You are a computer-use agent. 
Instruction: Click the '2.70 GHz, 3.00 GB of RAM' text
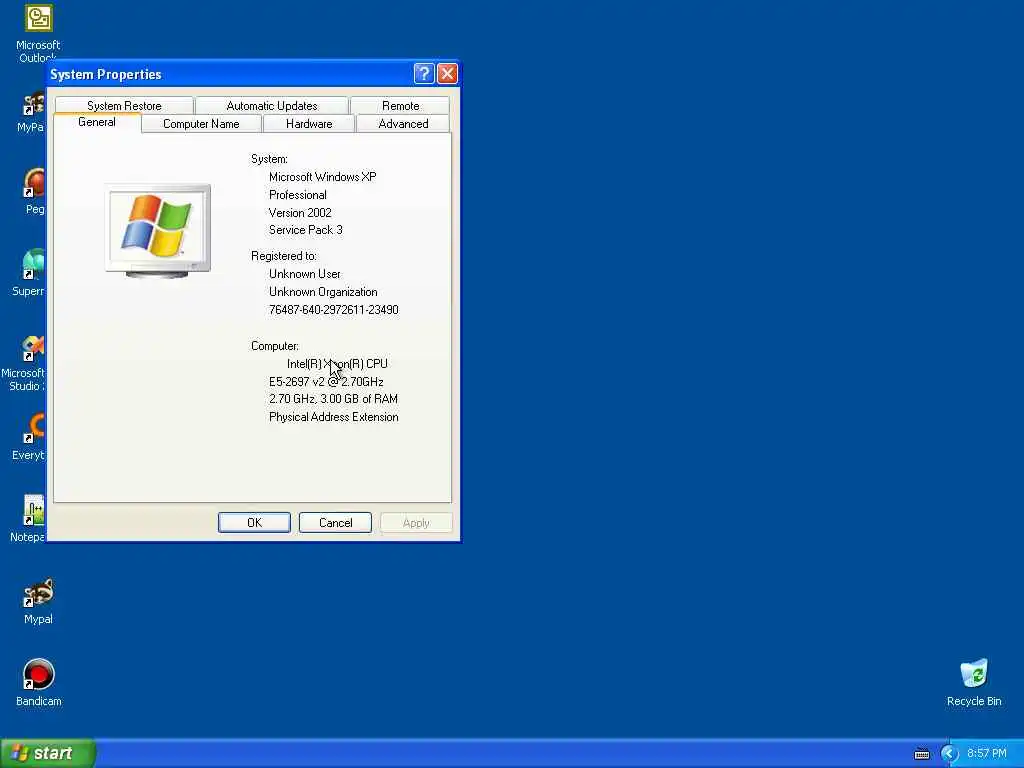point(333,399)
